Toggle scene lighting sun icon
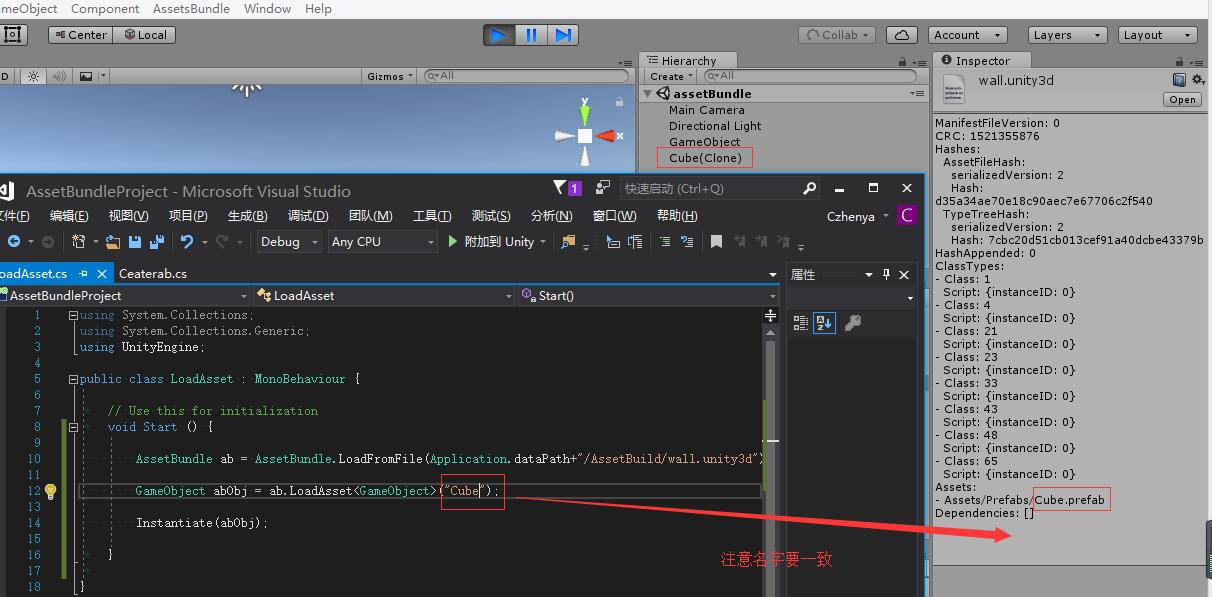The width and height of the screenshot is (1212, 597). pyautogui.click(x=33, y=76)
